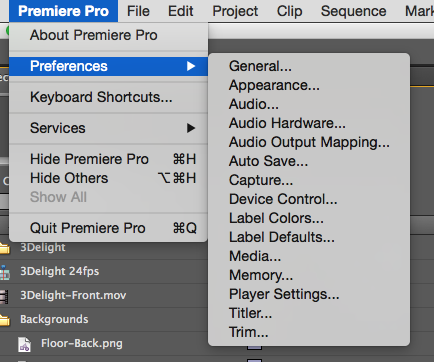Expand the Services submenu arrow
The height and width of the screenshot is (362, 434).
point(191,128)
